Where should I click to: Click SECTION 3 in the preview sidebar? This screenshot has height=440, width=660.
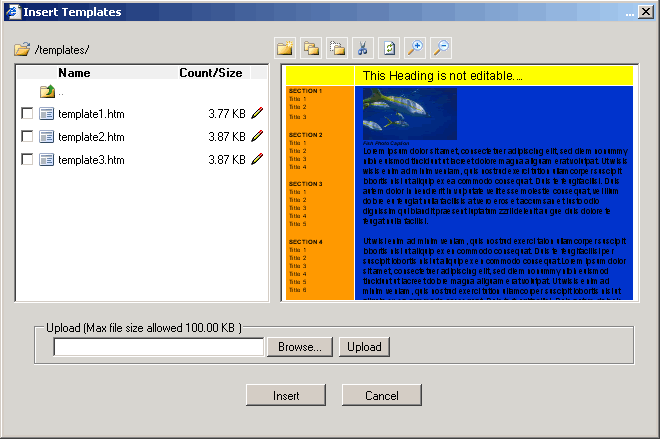[305, 184]
